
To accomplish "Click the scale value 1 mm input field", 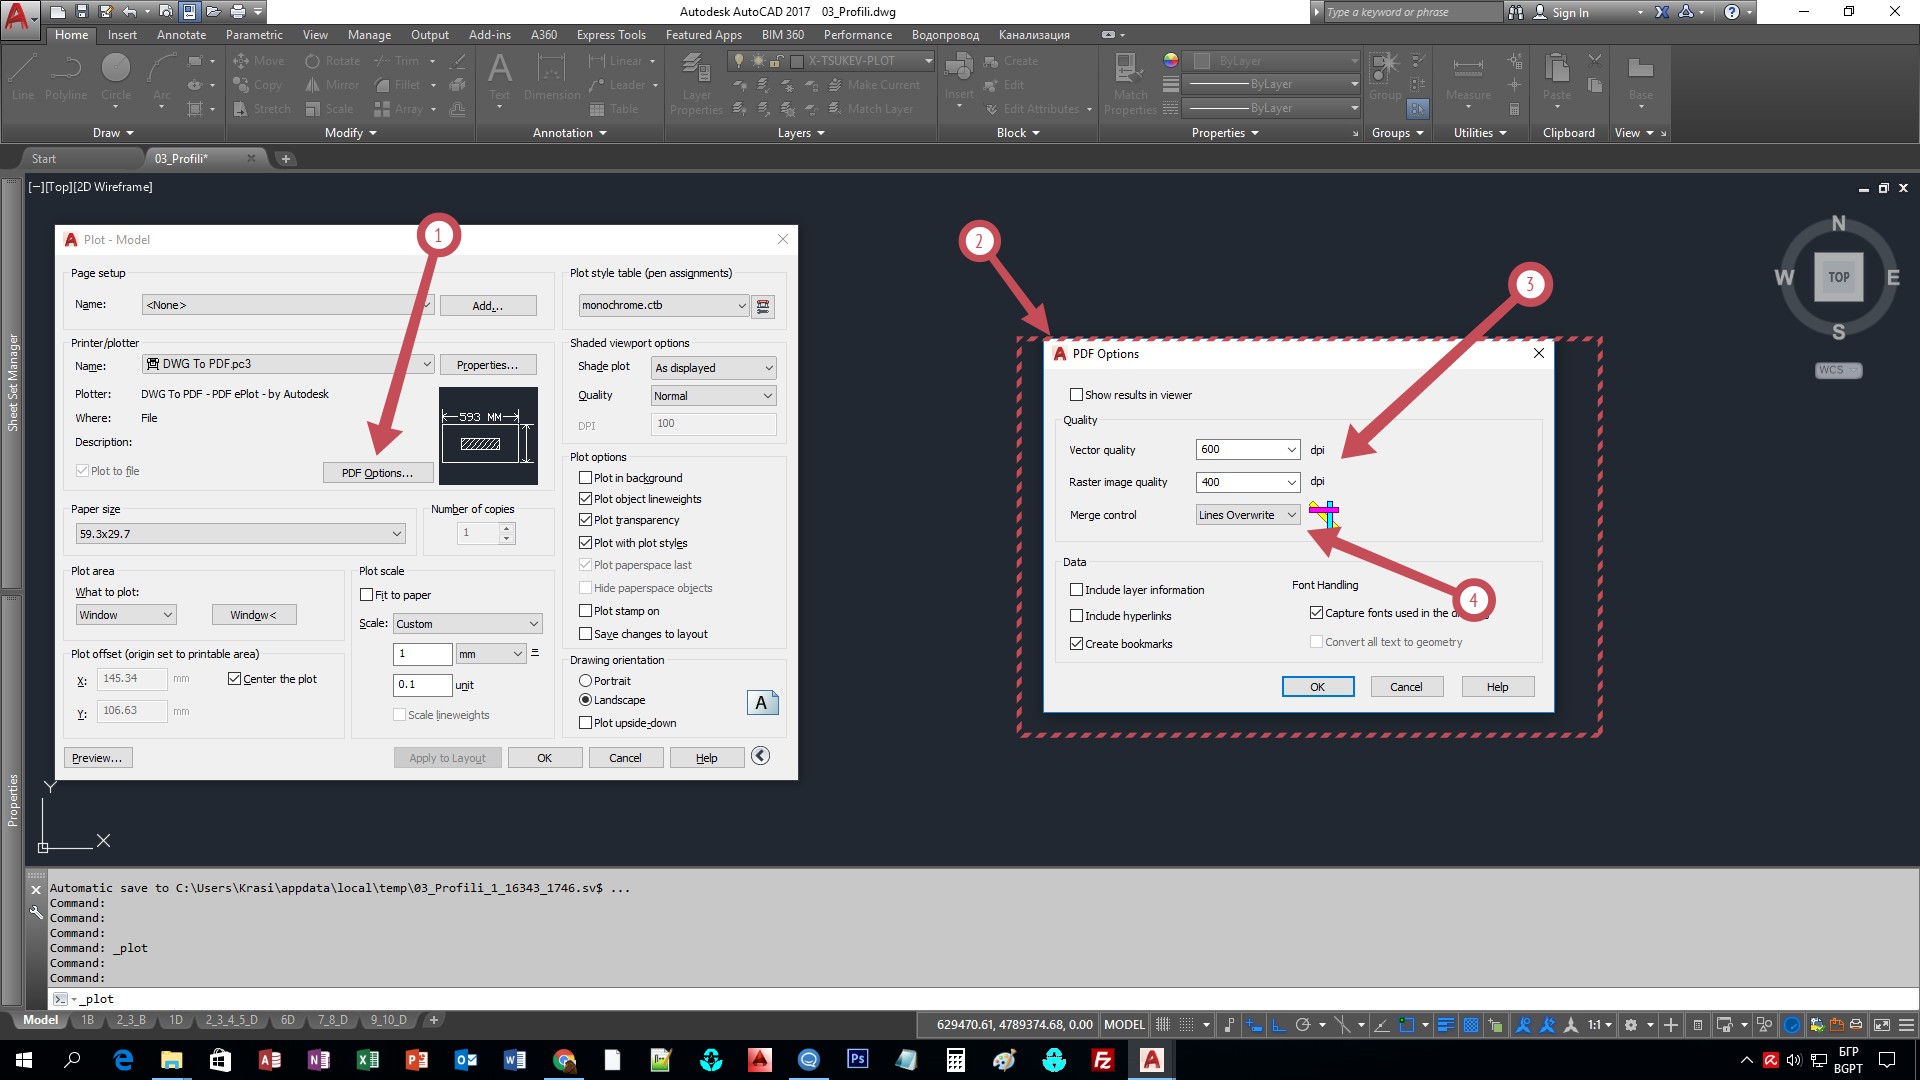I will pyautogui.click(x=422, y=654).
